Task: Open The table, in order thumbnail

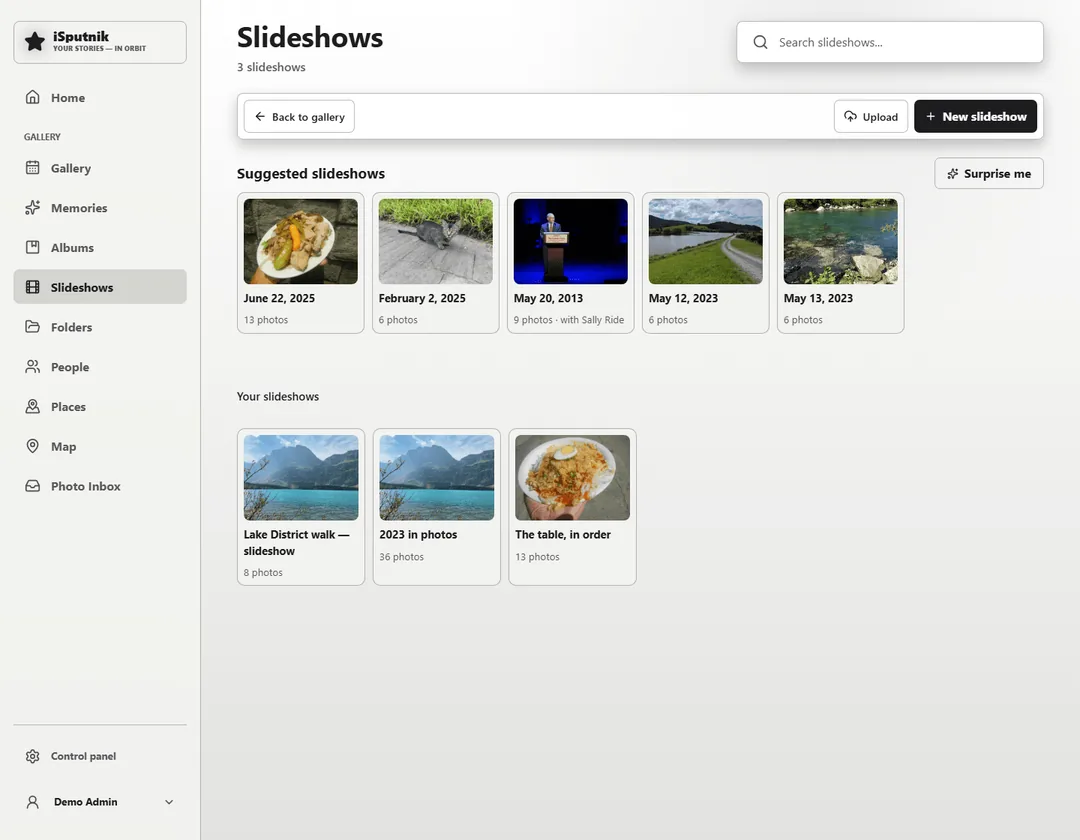Action: tap(572, 477)
